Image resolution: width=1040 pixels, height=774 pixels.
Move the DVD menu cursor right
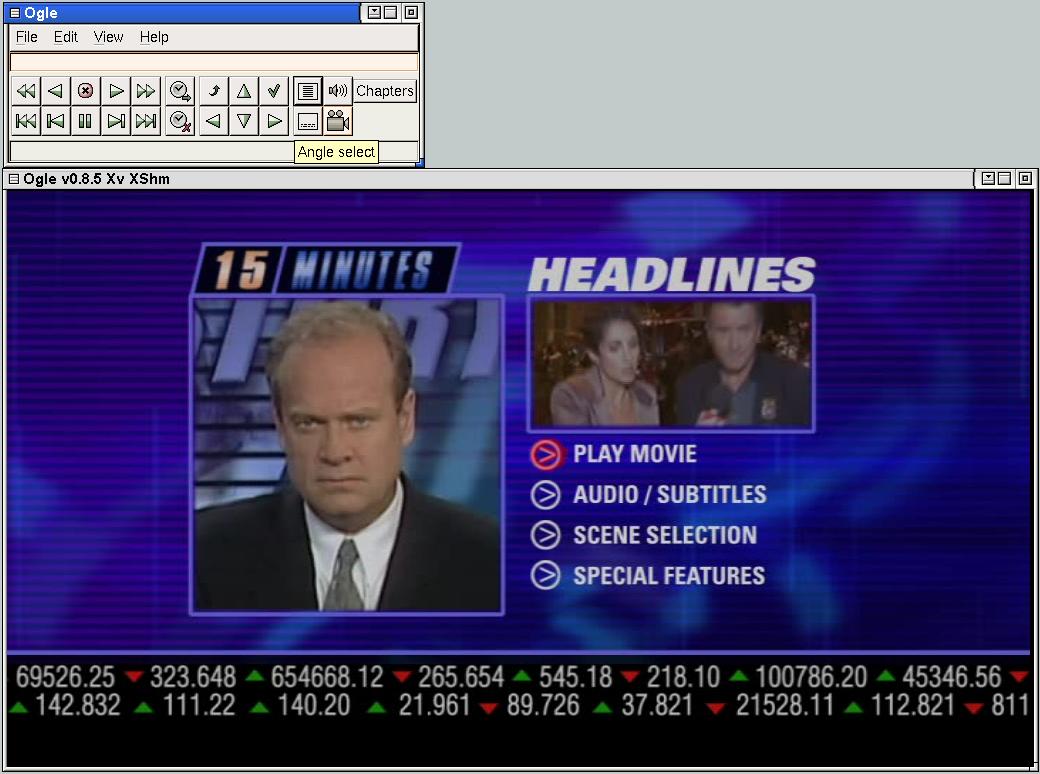[274, 121]
